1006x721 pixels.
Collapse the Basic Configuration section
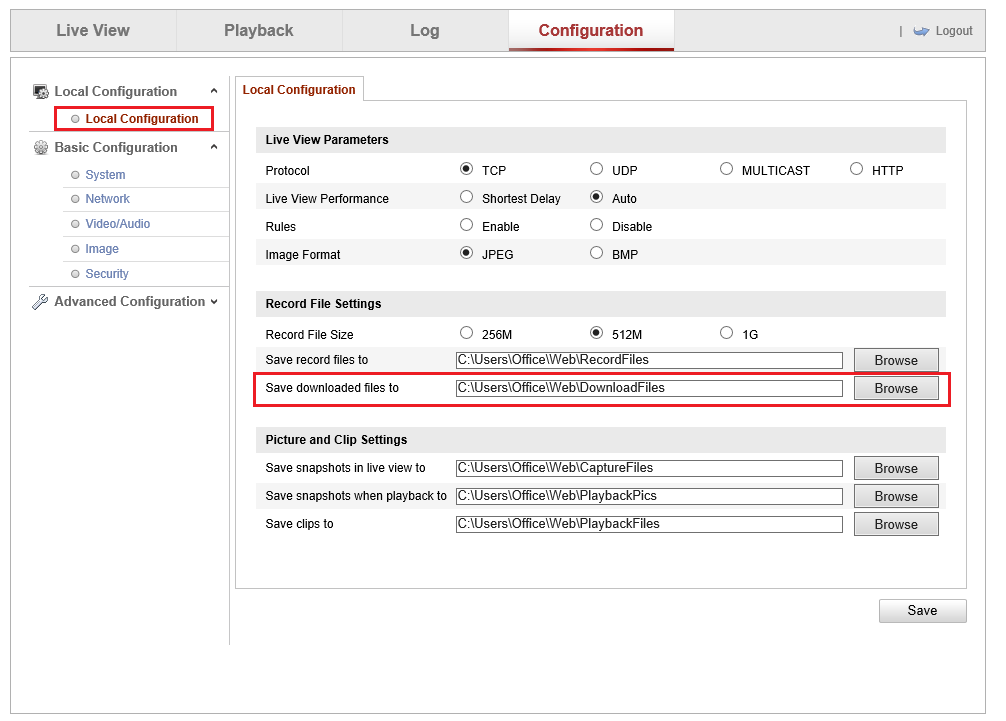pos(214,148)
